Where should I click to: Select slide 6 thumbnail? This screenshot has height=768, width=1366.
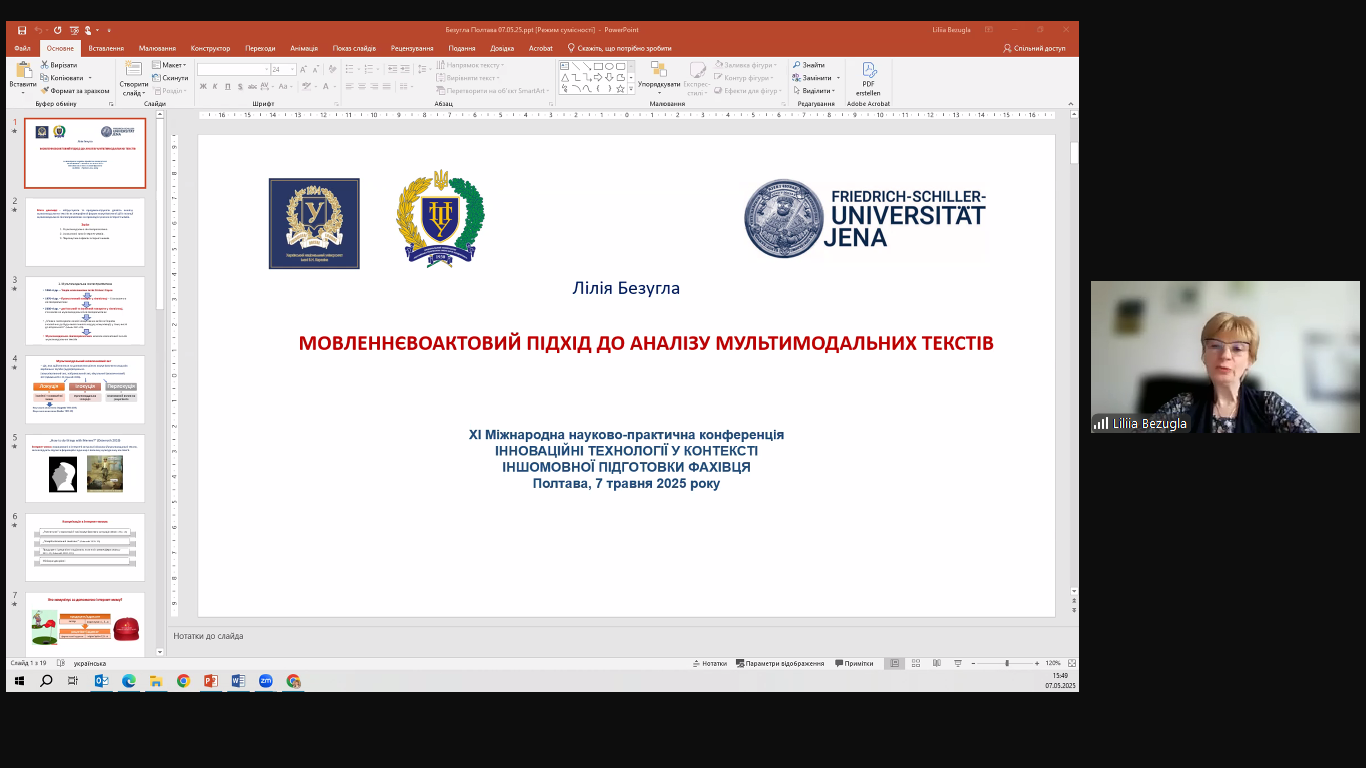click(x=85, y=547)
